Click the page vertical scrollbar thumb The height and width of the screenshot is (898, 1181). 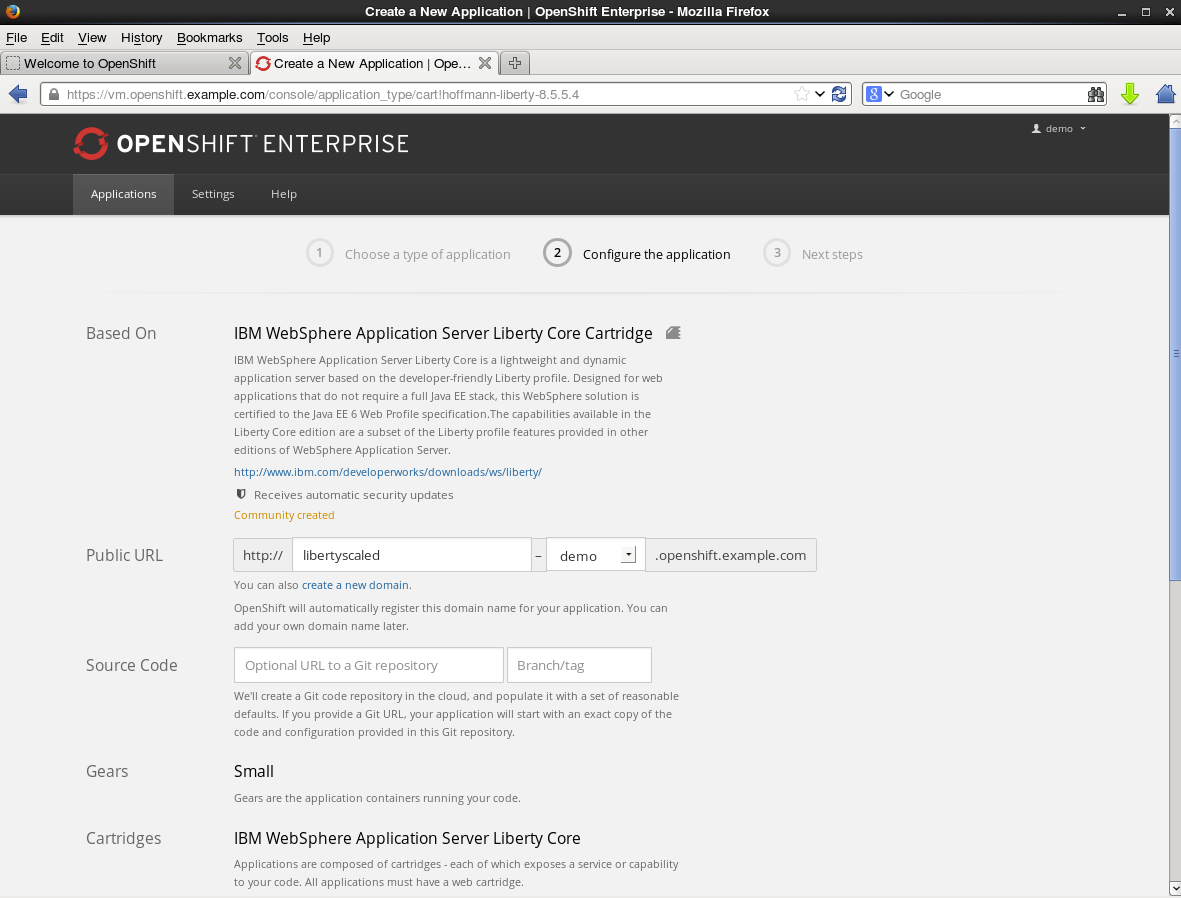(1174, 353)
